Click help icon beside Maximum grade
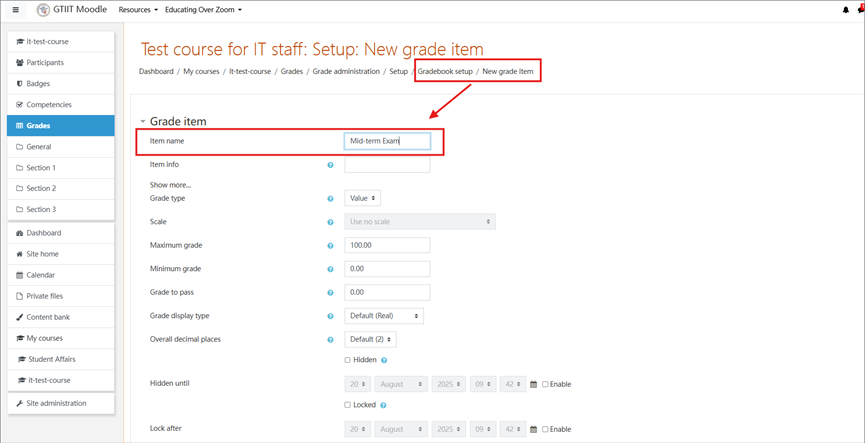865x443 pixels. 330,245
